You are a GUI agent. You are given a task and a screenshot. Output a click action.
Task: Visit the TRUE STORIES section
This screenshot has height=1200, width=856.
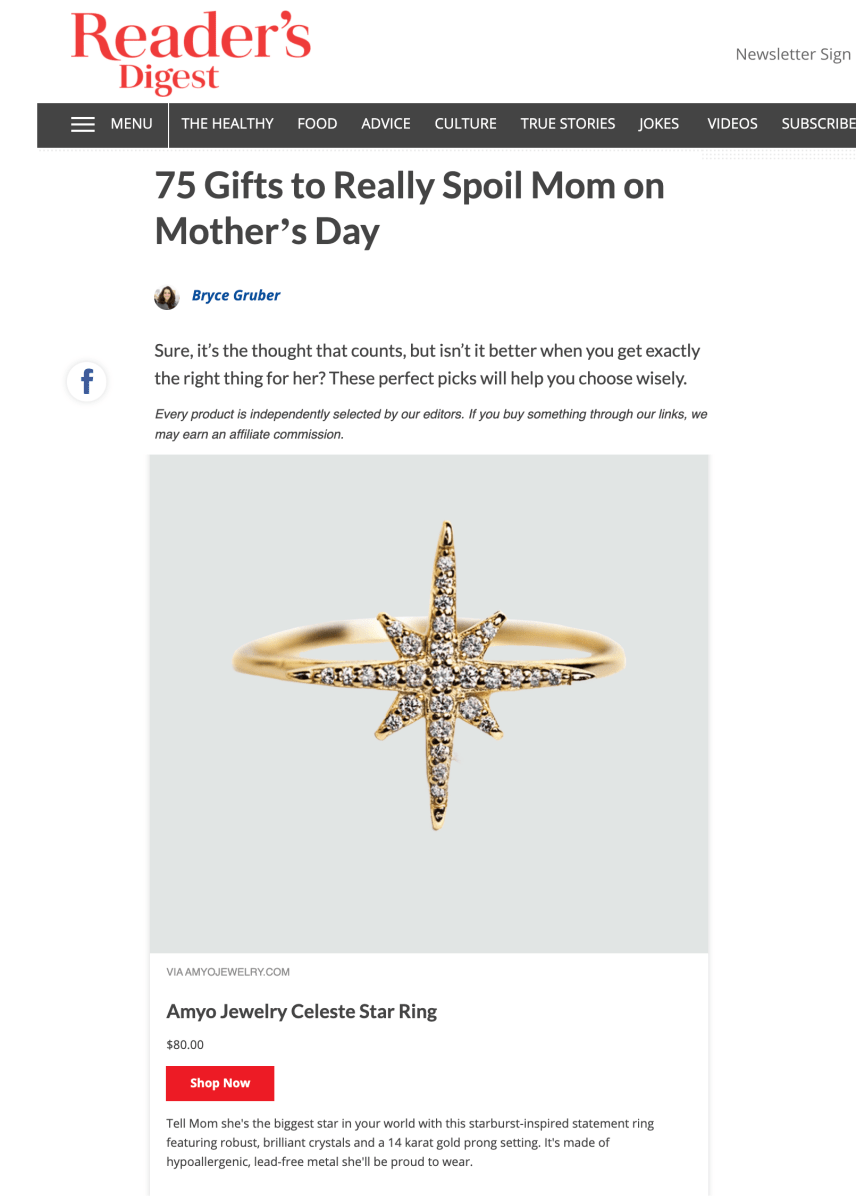click(x=568, y=124)
